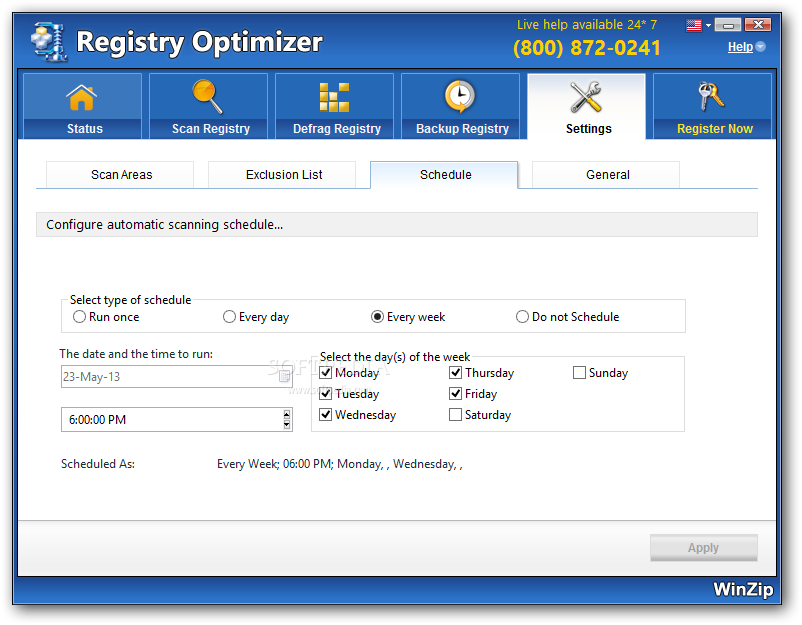The image size is (802, 625).
Task: Click the Register Now keys icon
Action: coord(711,96)
